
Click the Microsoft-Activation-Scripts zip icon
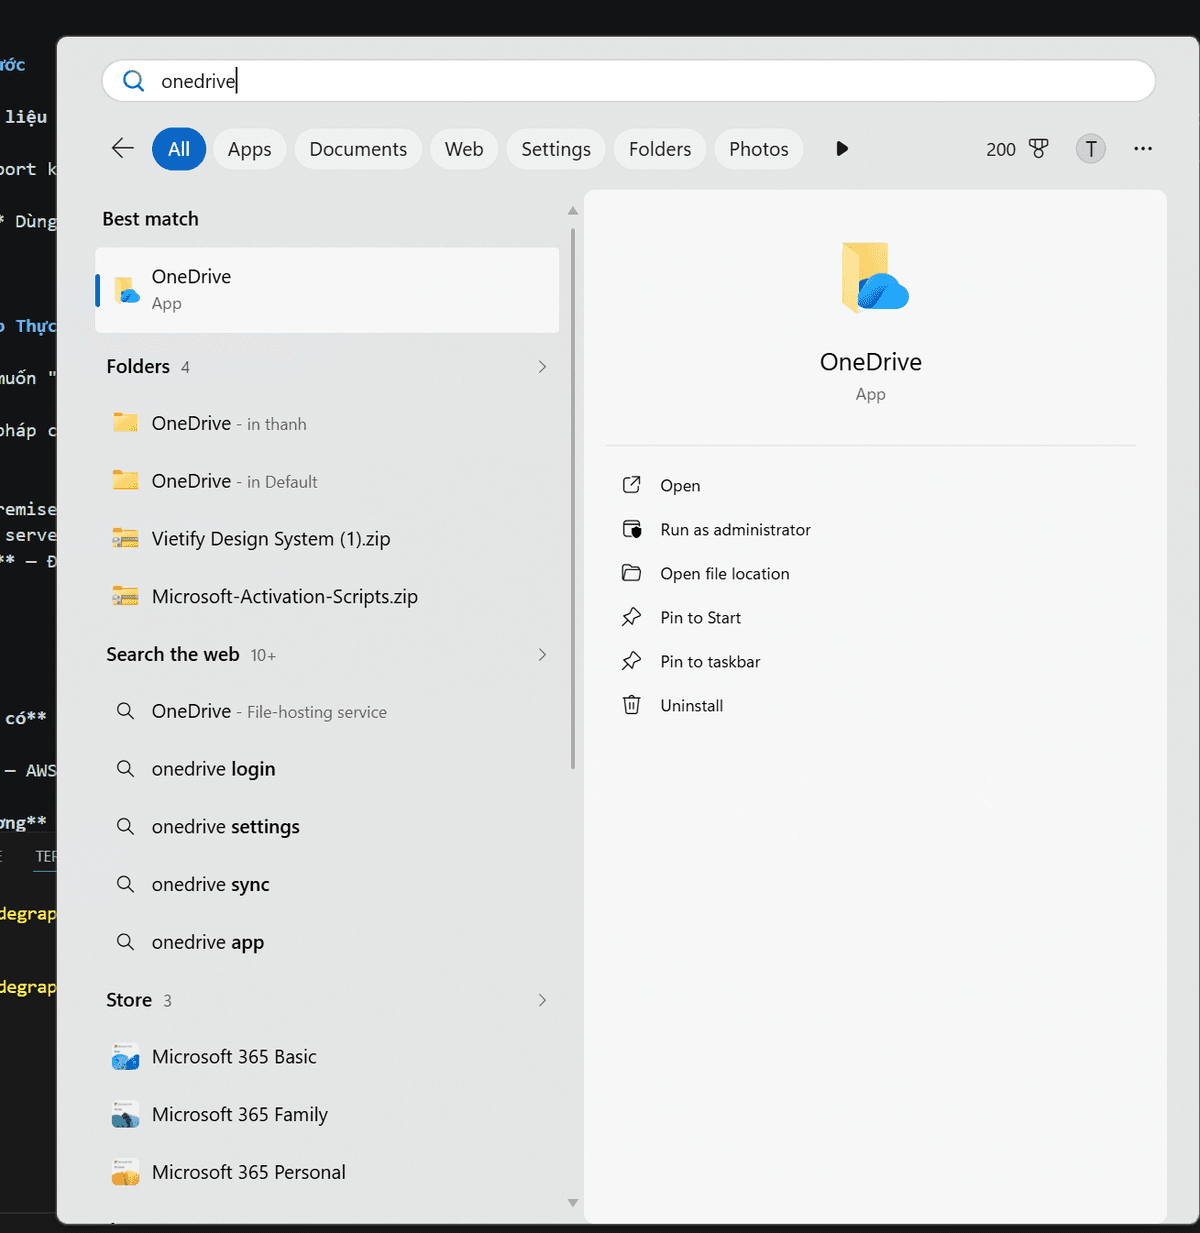(125, 597)
